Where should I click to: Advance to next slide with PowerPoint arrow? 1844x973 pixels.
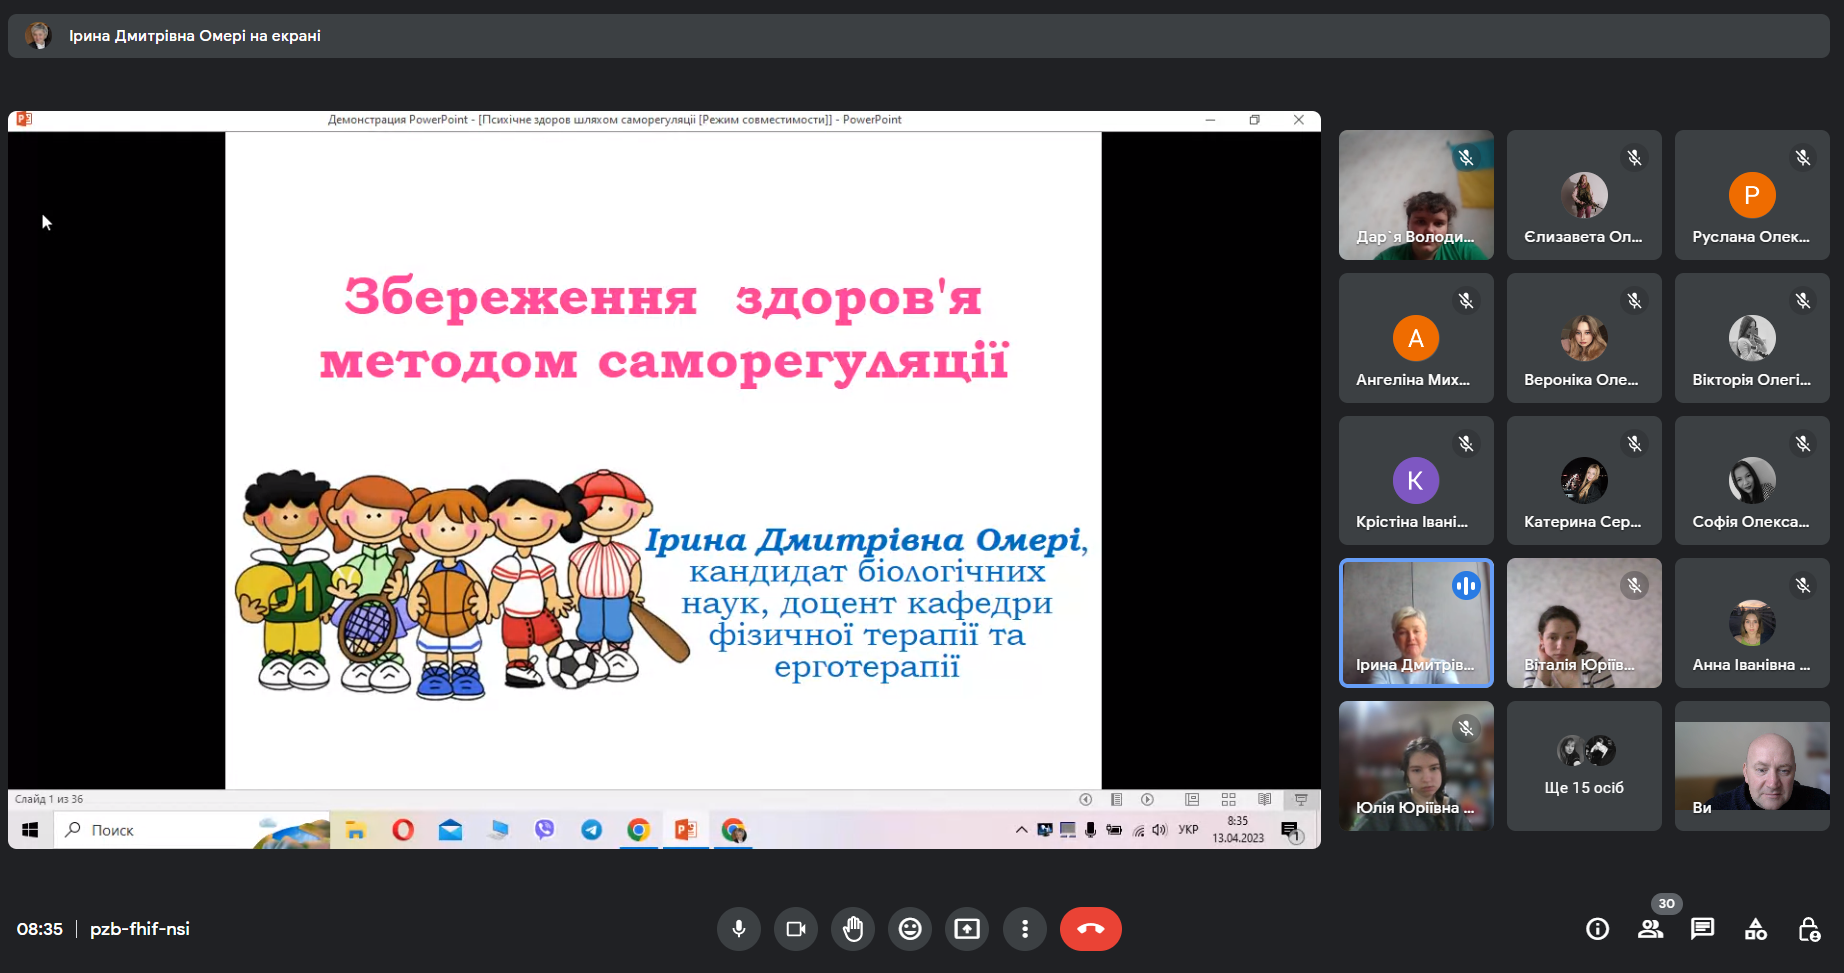1146,800
